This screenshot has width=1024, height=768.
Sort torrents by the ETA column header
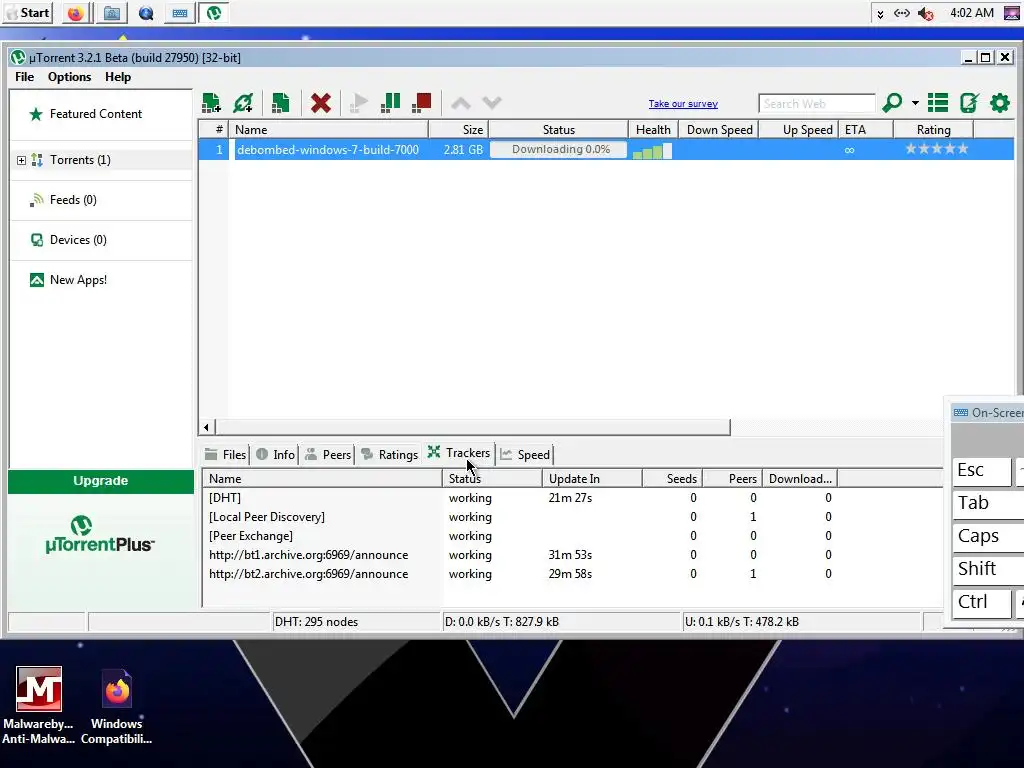point(865,130)
